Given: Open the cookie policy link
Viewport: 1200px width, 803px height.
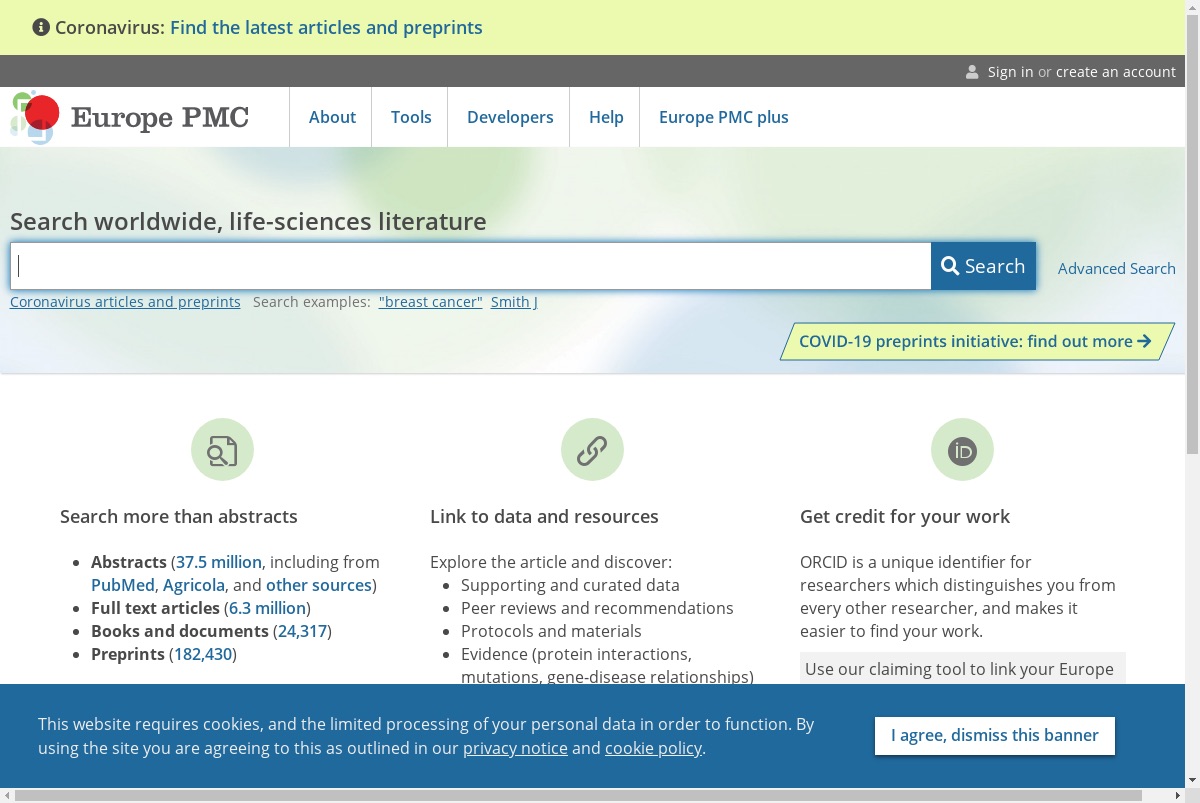Looking at the screenshot, I should pos(653,748).
